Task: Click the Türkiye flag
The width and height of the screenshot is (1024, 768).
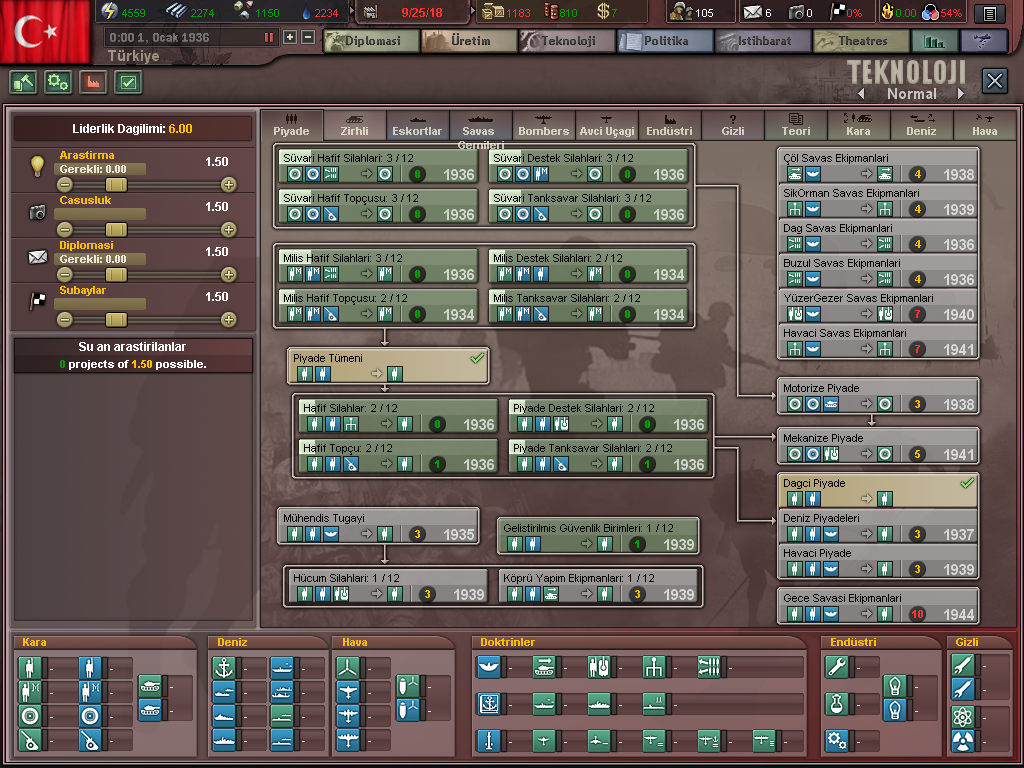Action: coord(46,30)
